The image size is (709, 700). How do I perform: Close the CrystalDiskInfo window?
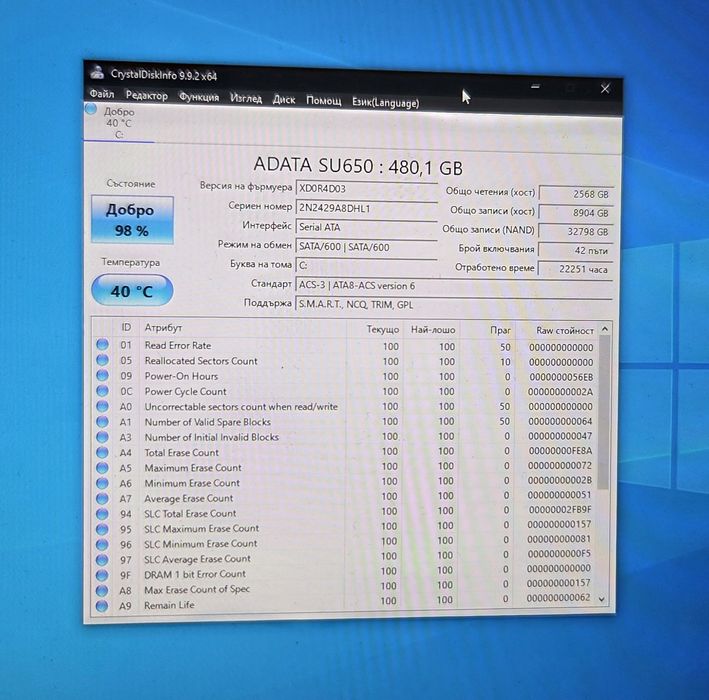[605, 89]
